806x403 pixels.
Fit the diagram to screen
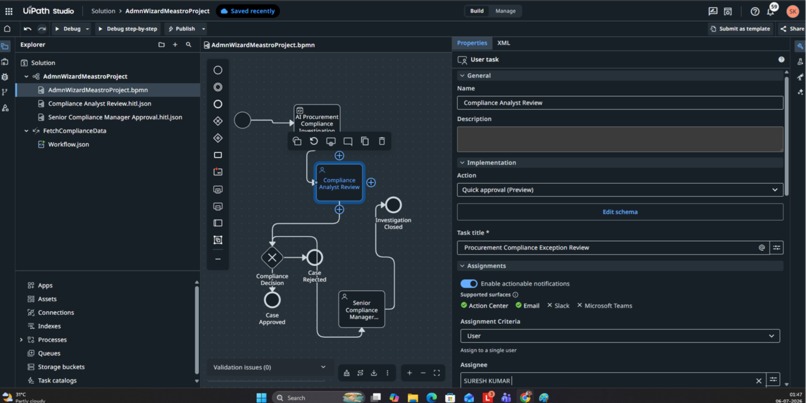click(x=437, y=373)
